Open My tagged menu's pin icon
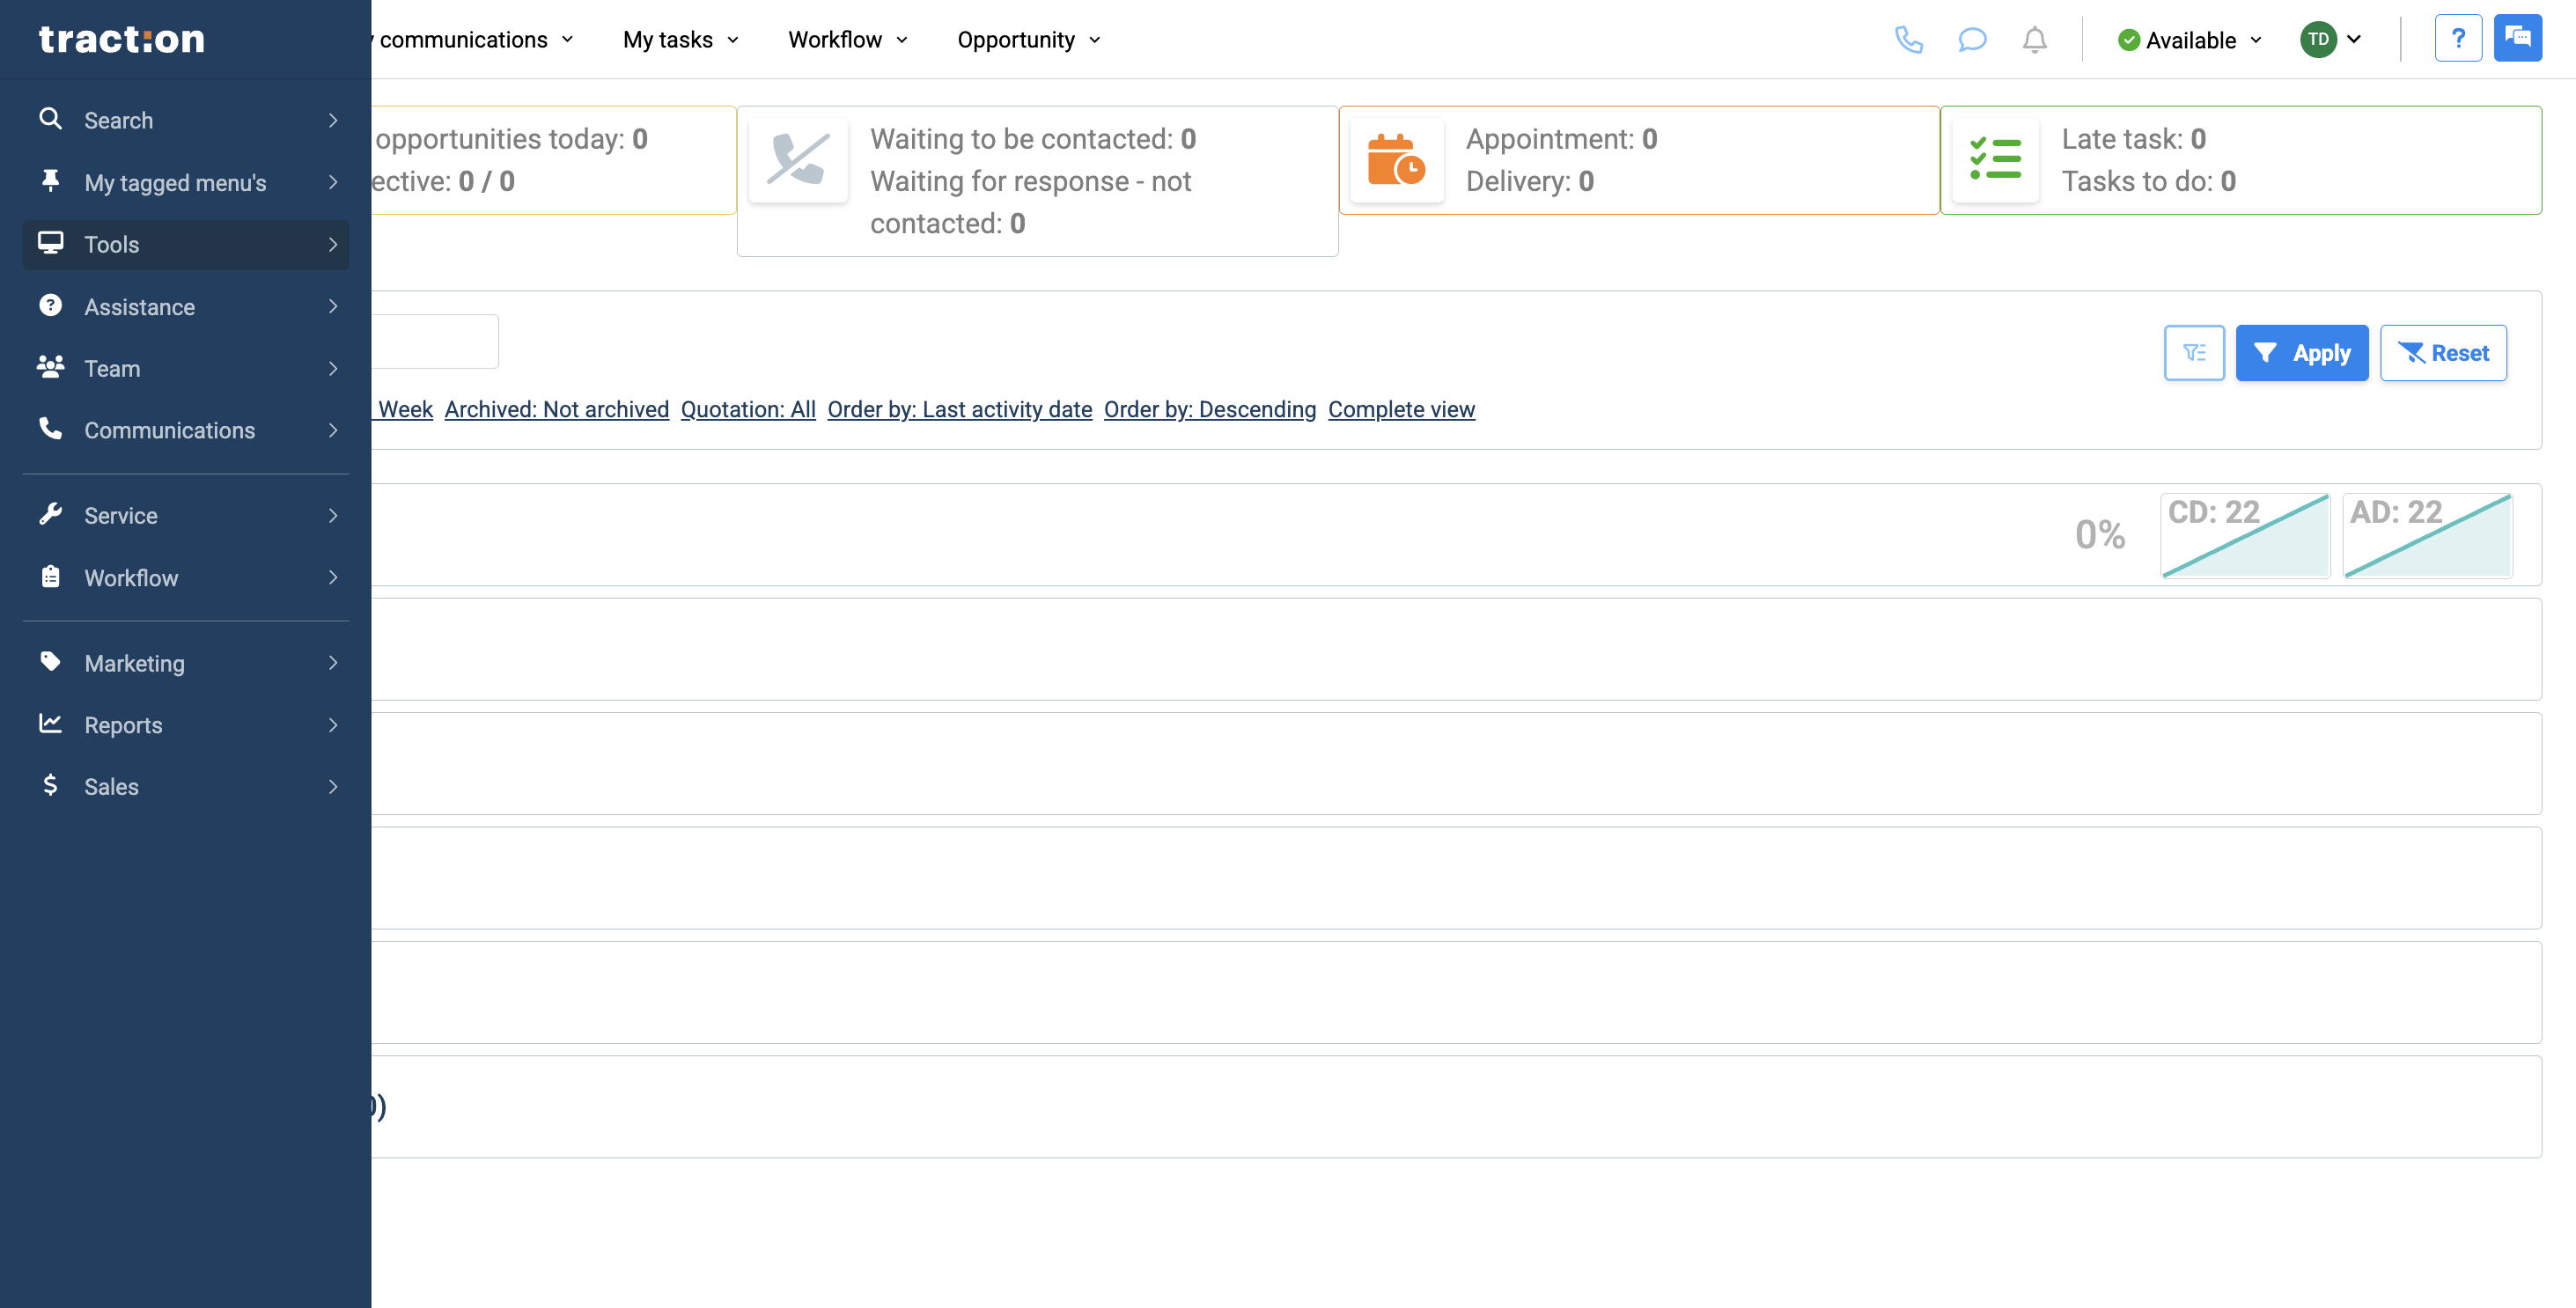The image size is (2576, 1308). (x=51, y=181)
